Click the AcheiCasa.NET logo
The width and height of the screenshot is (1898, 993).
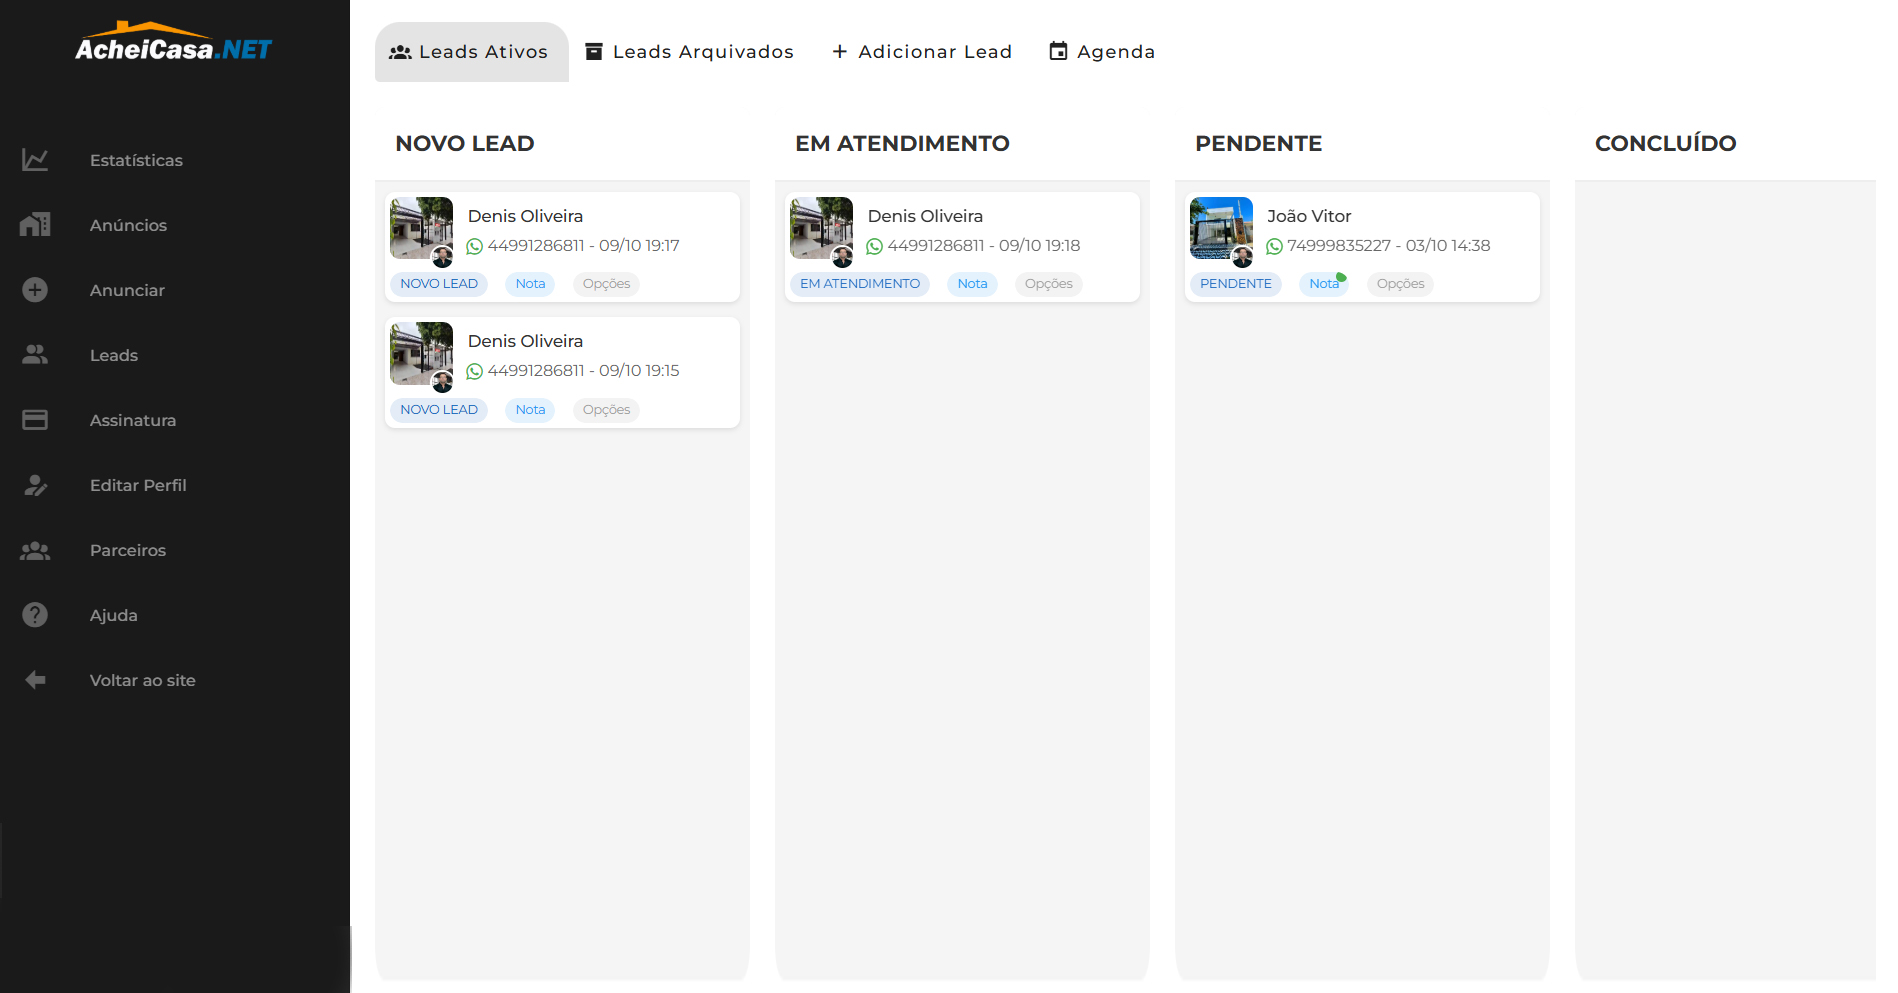(x=172, y=42)
